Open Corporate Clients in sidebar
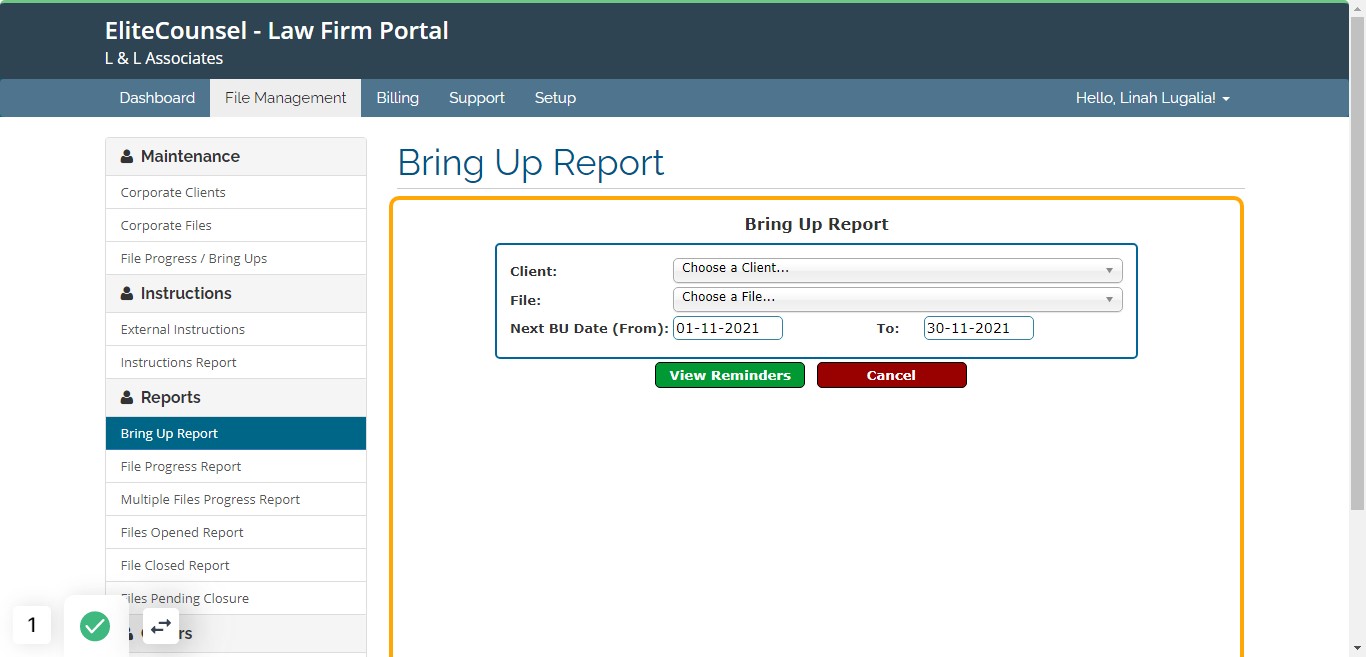This screenshot has height=657, width=1366. coord(236,192)
